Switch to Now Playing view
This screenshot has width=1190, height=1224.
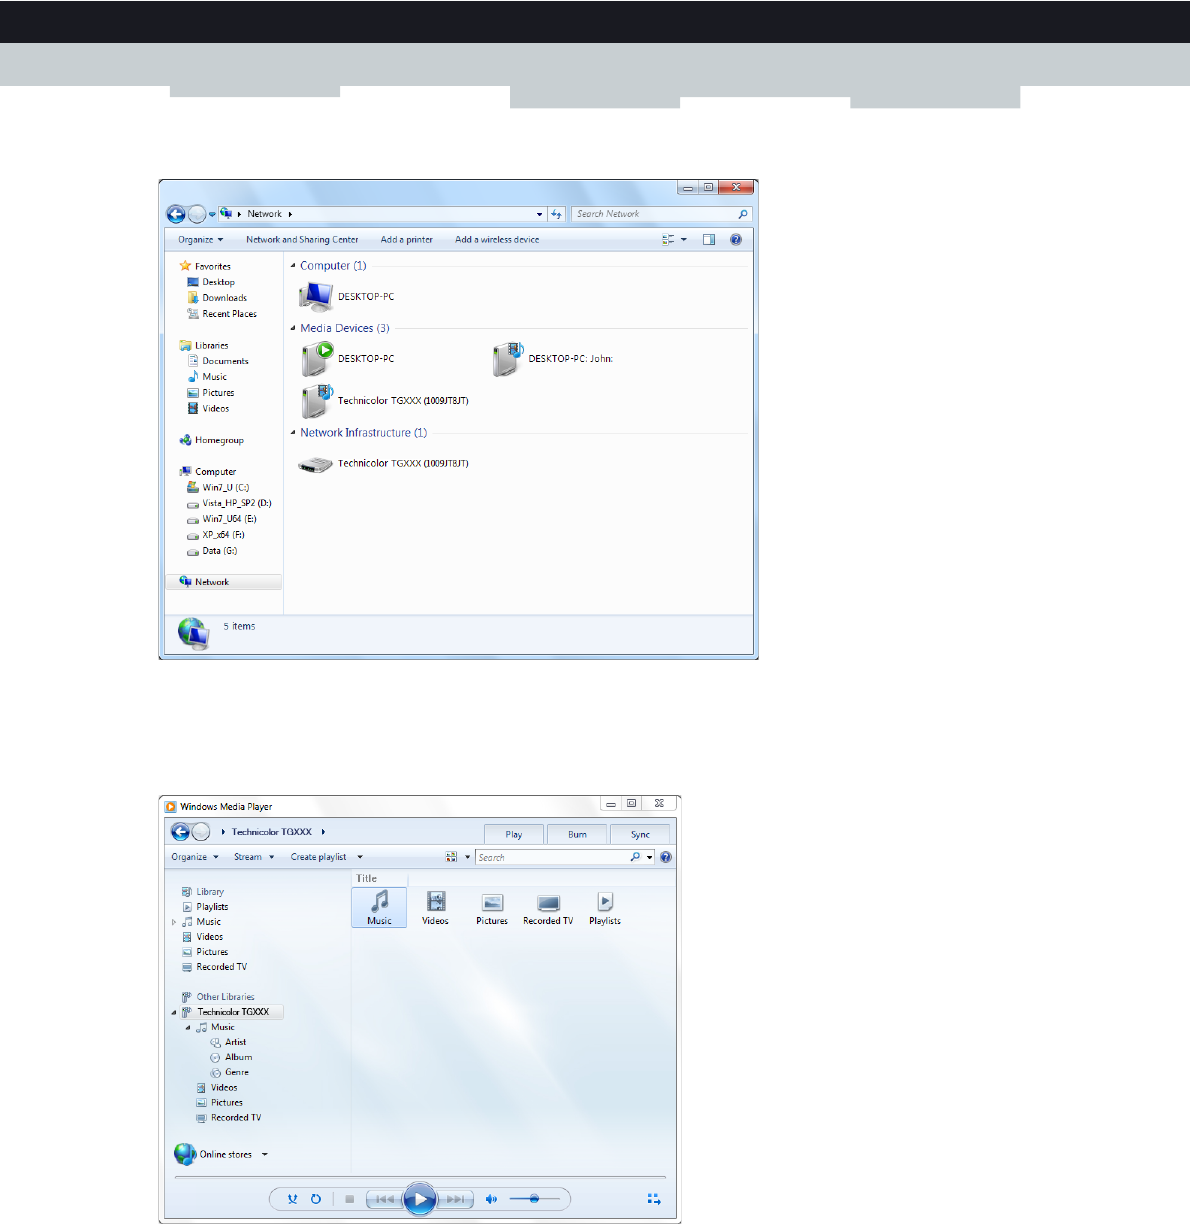tap(654, 1199)
